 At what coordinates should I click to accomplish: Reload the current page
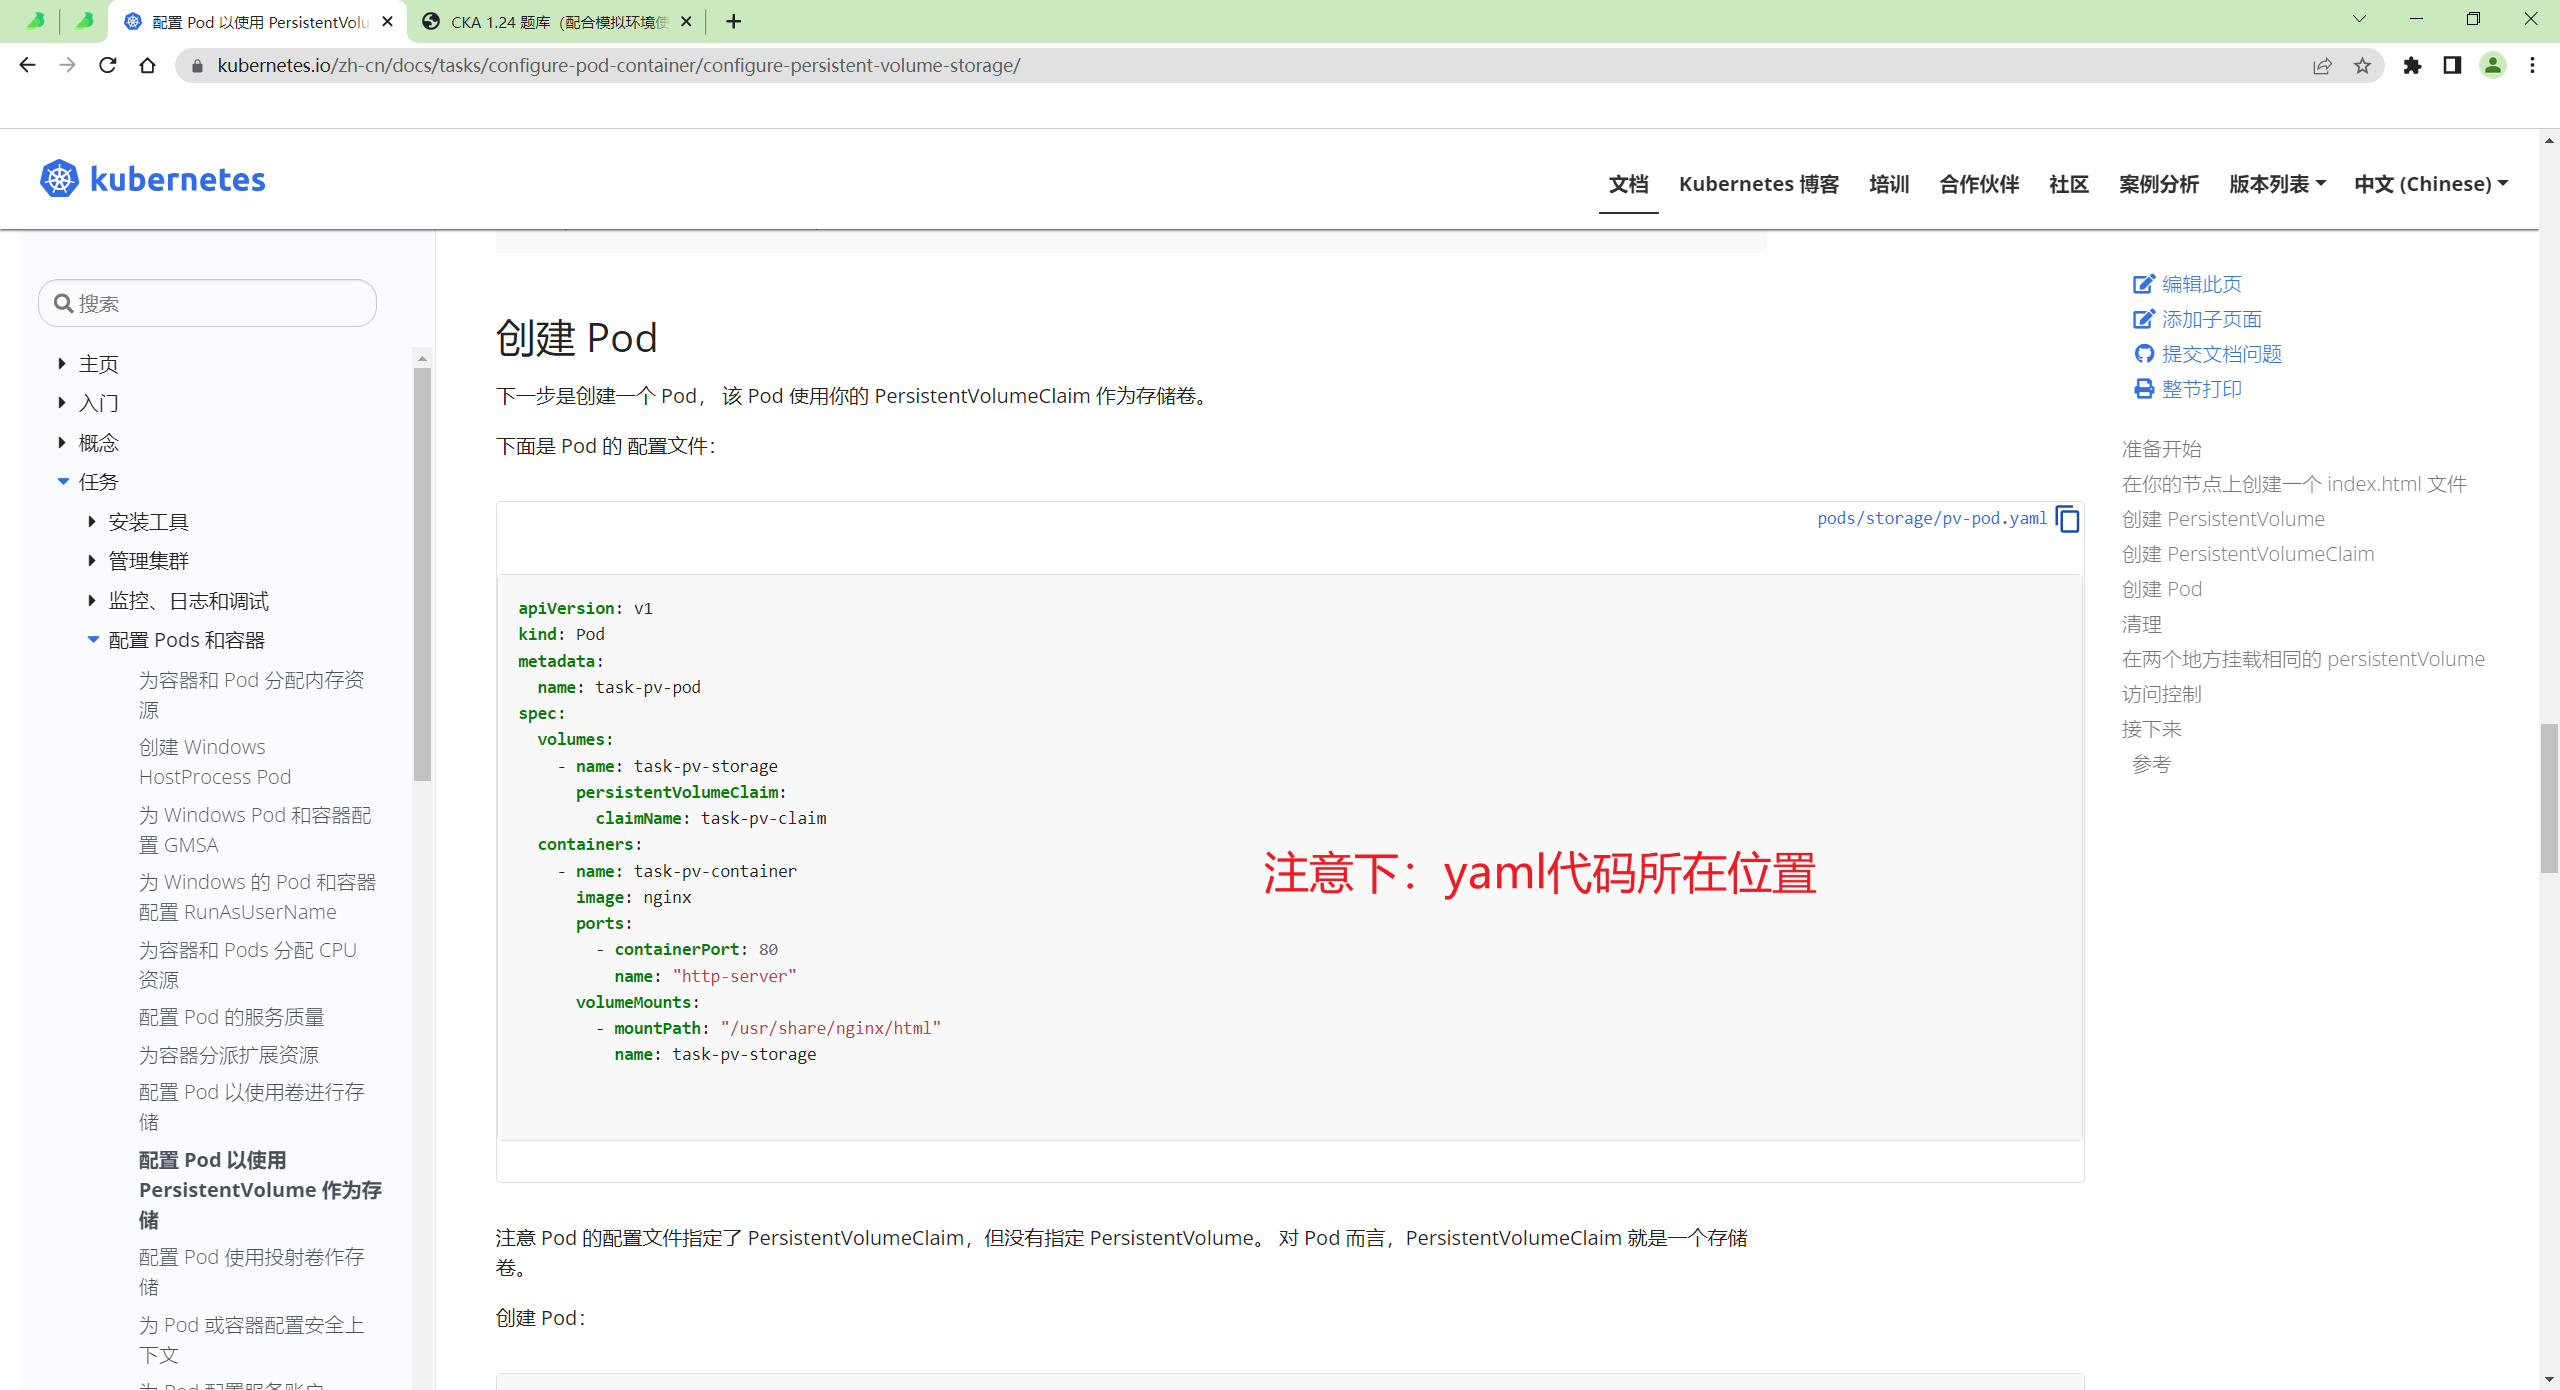[107, 65]
